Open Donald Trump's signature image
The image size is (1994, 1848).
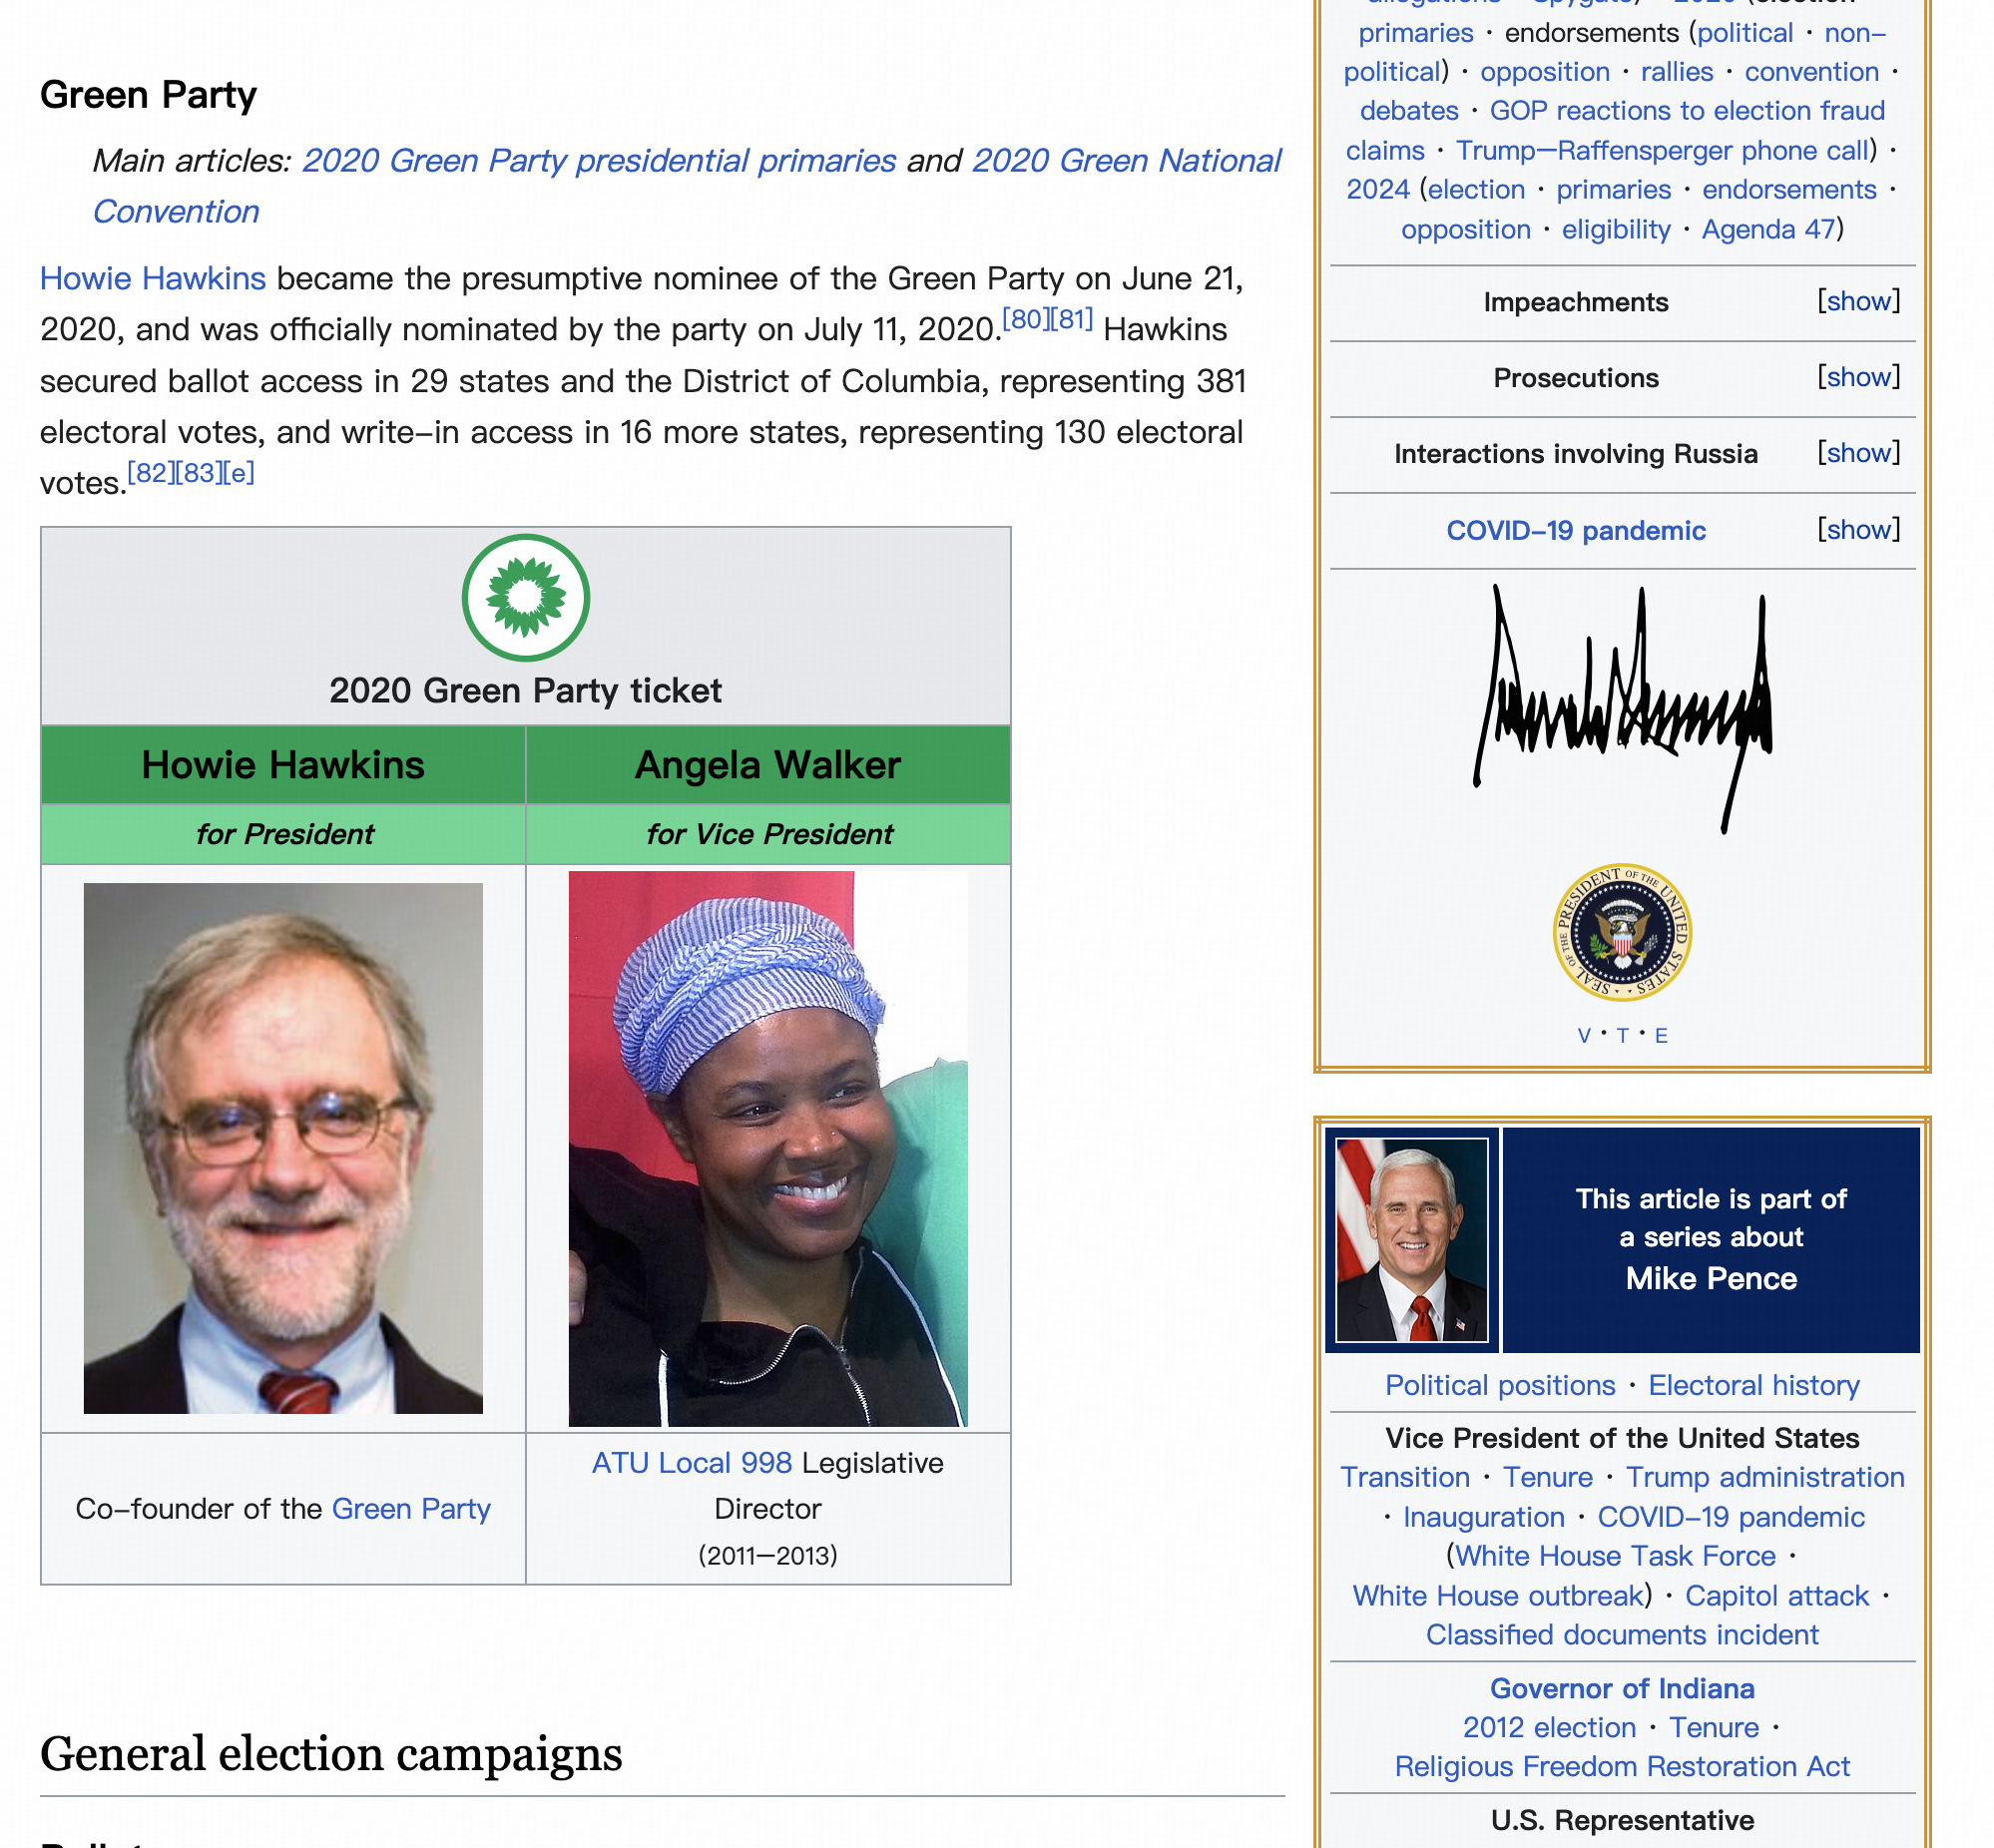[x=1621, y=708]
